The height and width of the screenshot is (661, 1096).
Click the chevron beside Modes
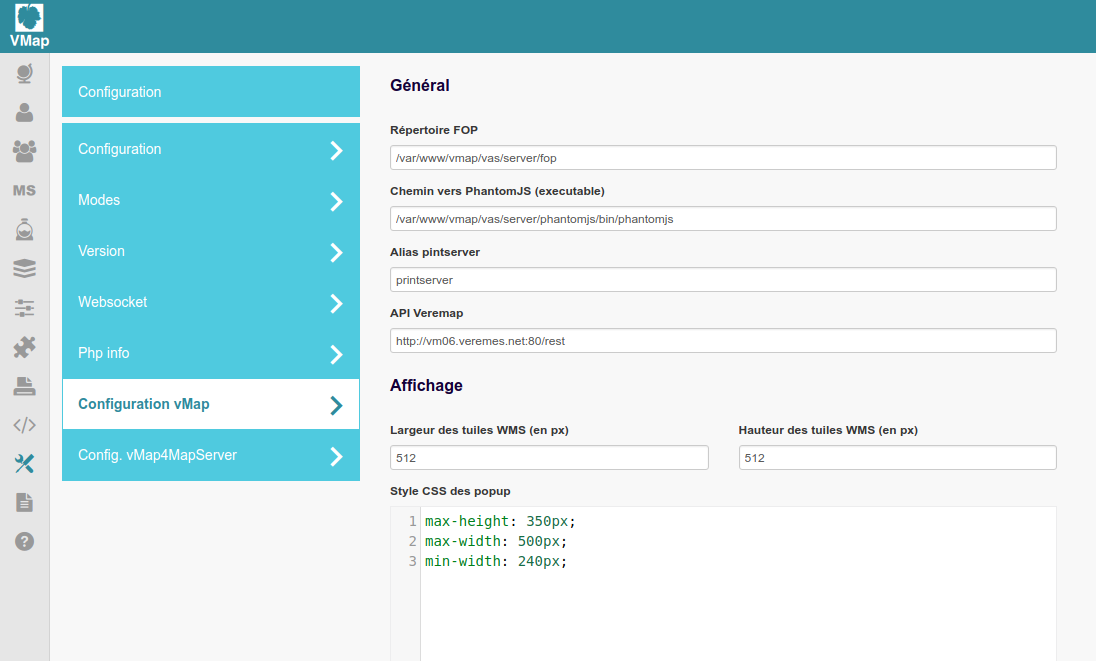[x=336, y=201]
